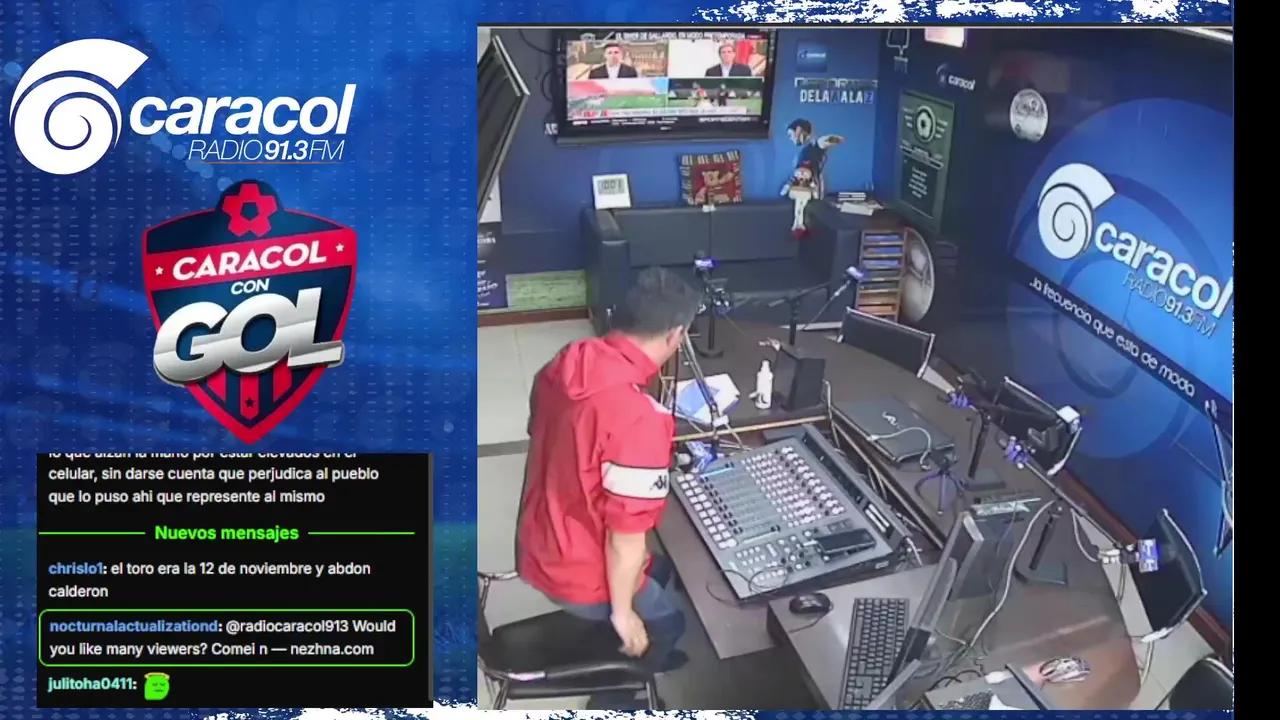Click the chat username chrislo1
Viewport: 1280px width, 720px height.
[74, 568]
